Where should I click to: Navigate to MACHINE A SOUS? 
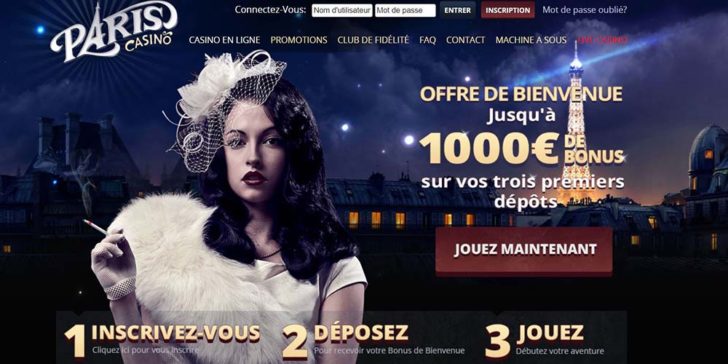[531, 40]
